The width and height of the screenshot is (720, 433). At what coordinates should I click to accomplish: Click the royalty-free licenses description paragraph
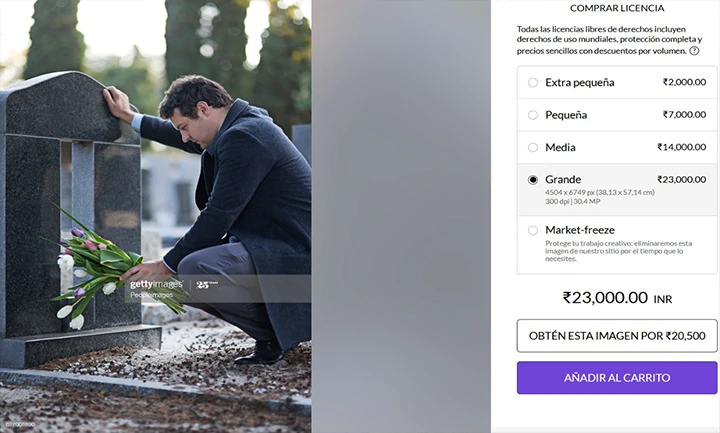click(609, 40)
